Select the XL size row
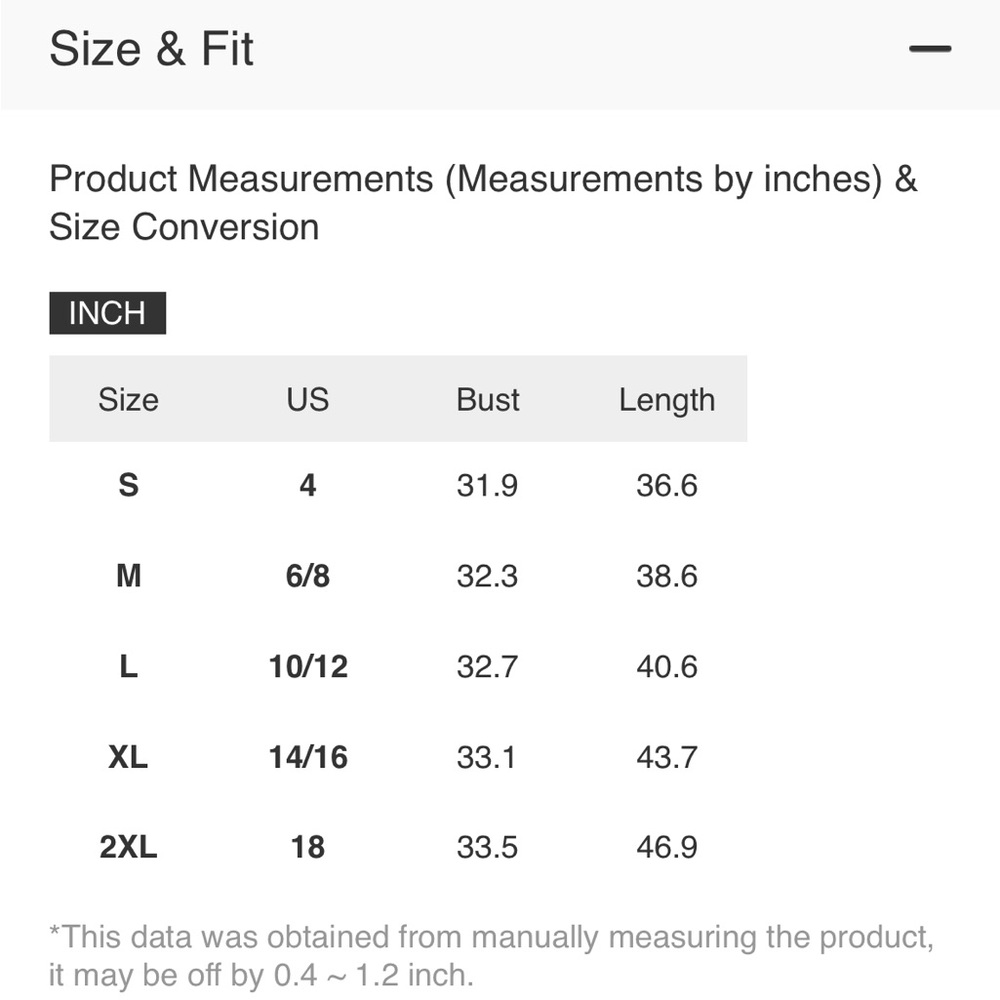Viewport: 1000px width, 1000px height. coord(398,757)
